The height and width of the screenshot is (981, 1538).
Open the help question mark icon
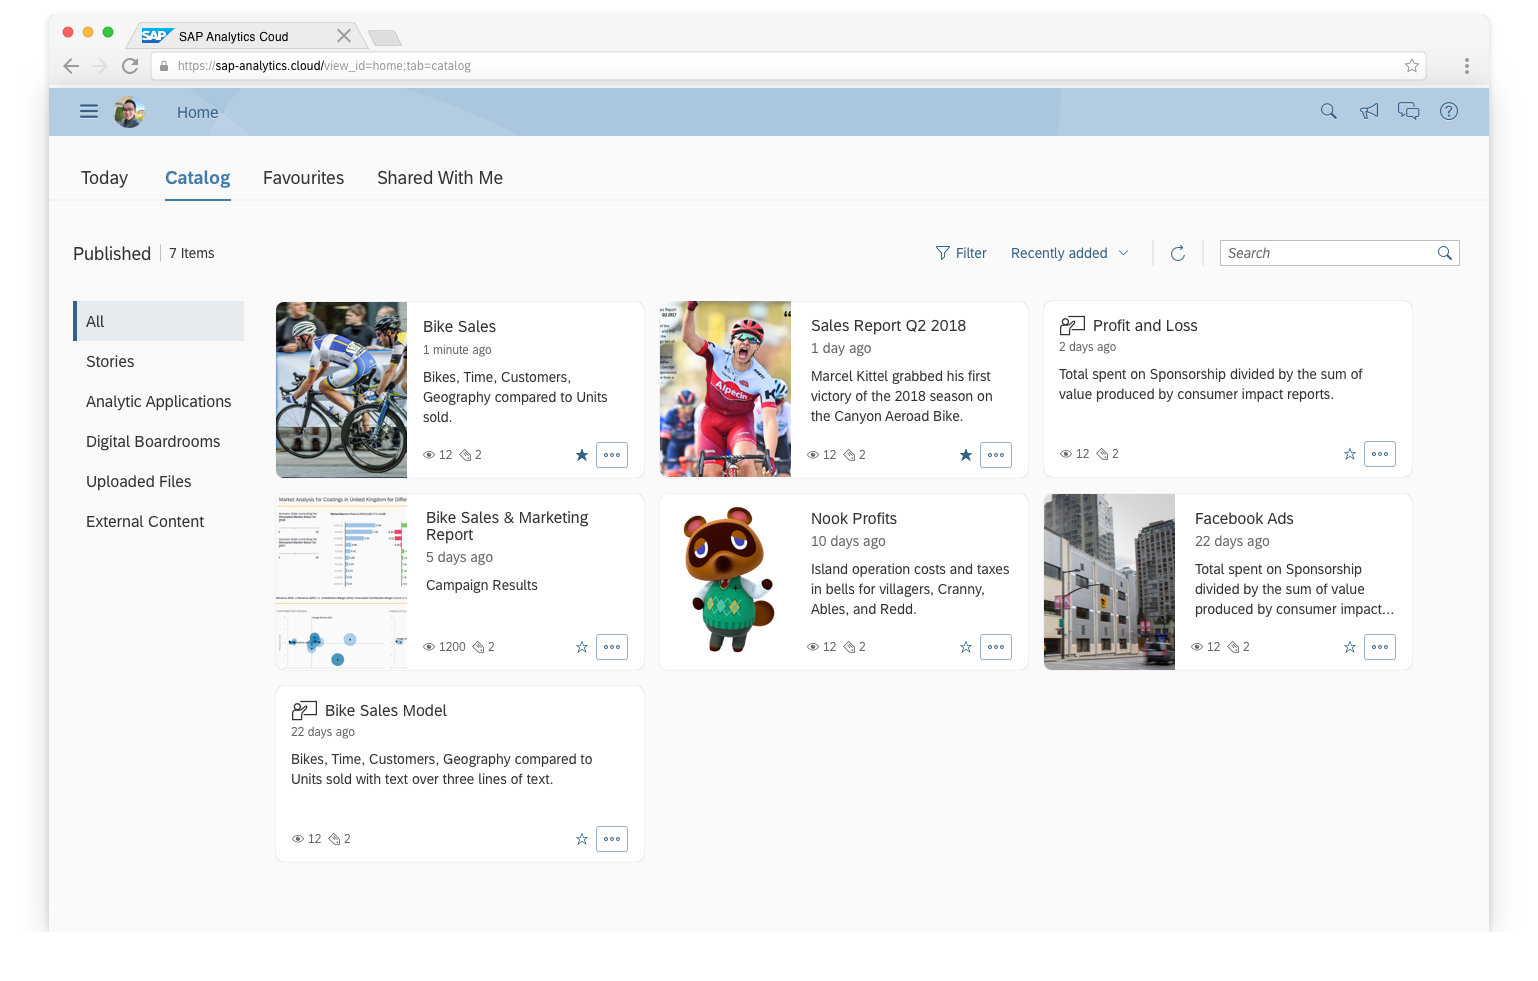(1449, 111)
